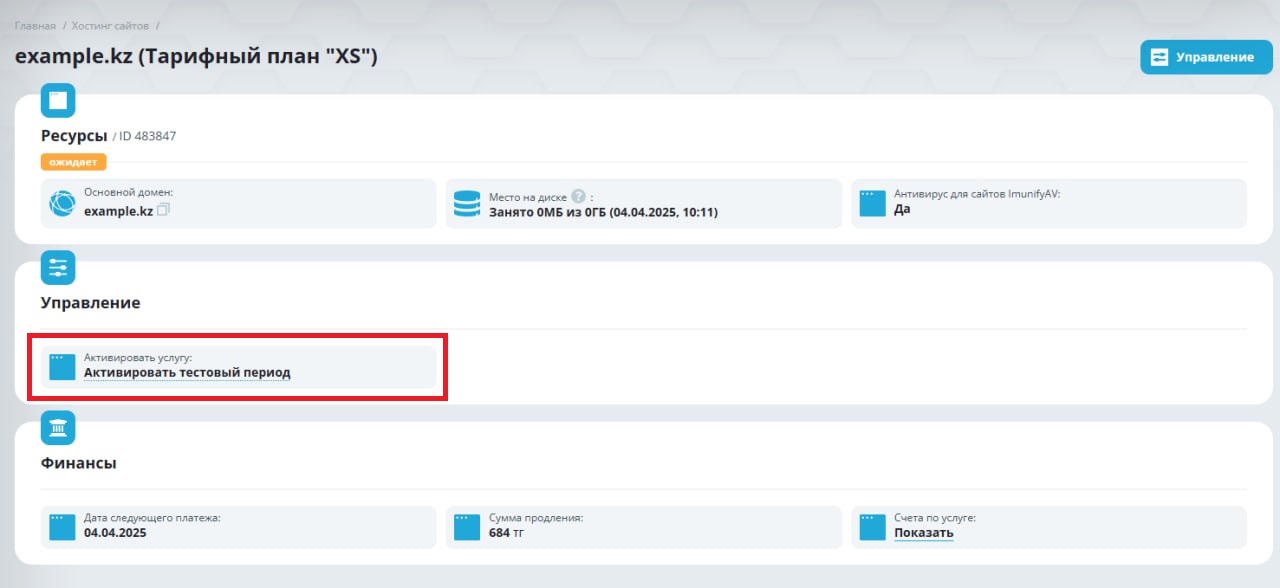Viewport: 1280px width, 588px height.
Task: Activate trial via "Активировать тестовый период"
Action: (187, 373)
